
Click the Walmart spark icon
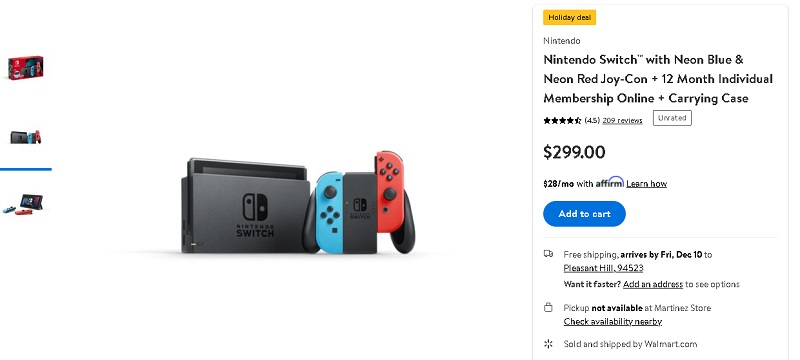pos(548,344)
